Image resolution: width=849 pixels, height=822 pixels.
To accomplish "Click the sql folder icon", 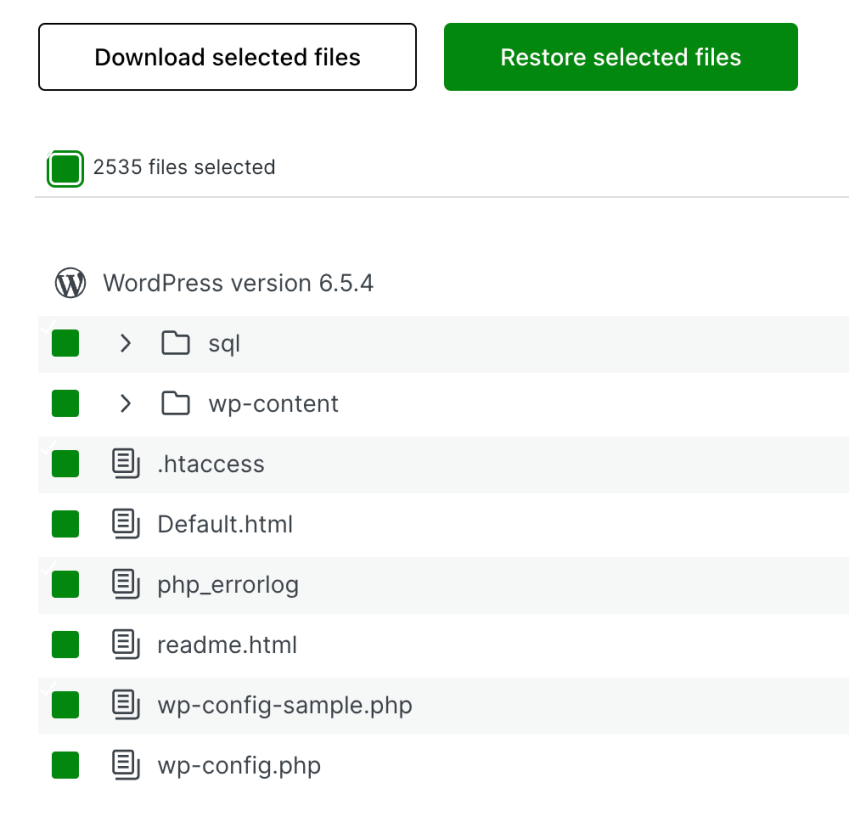I will point(175,343).
